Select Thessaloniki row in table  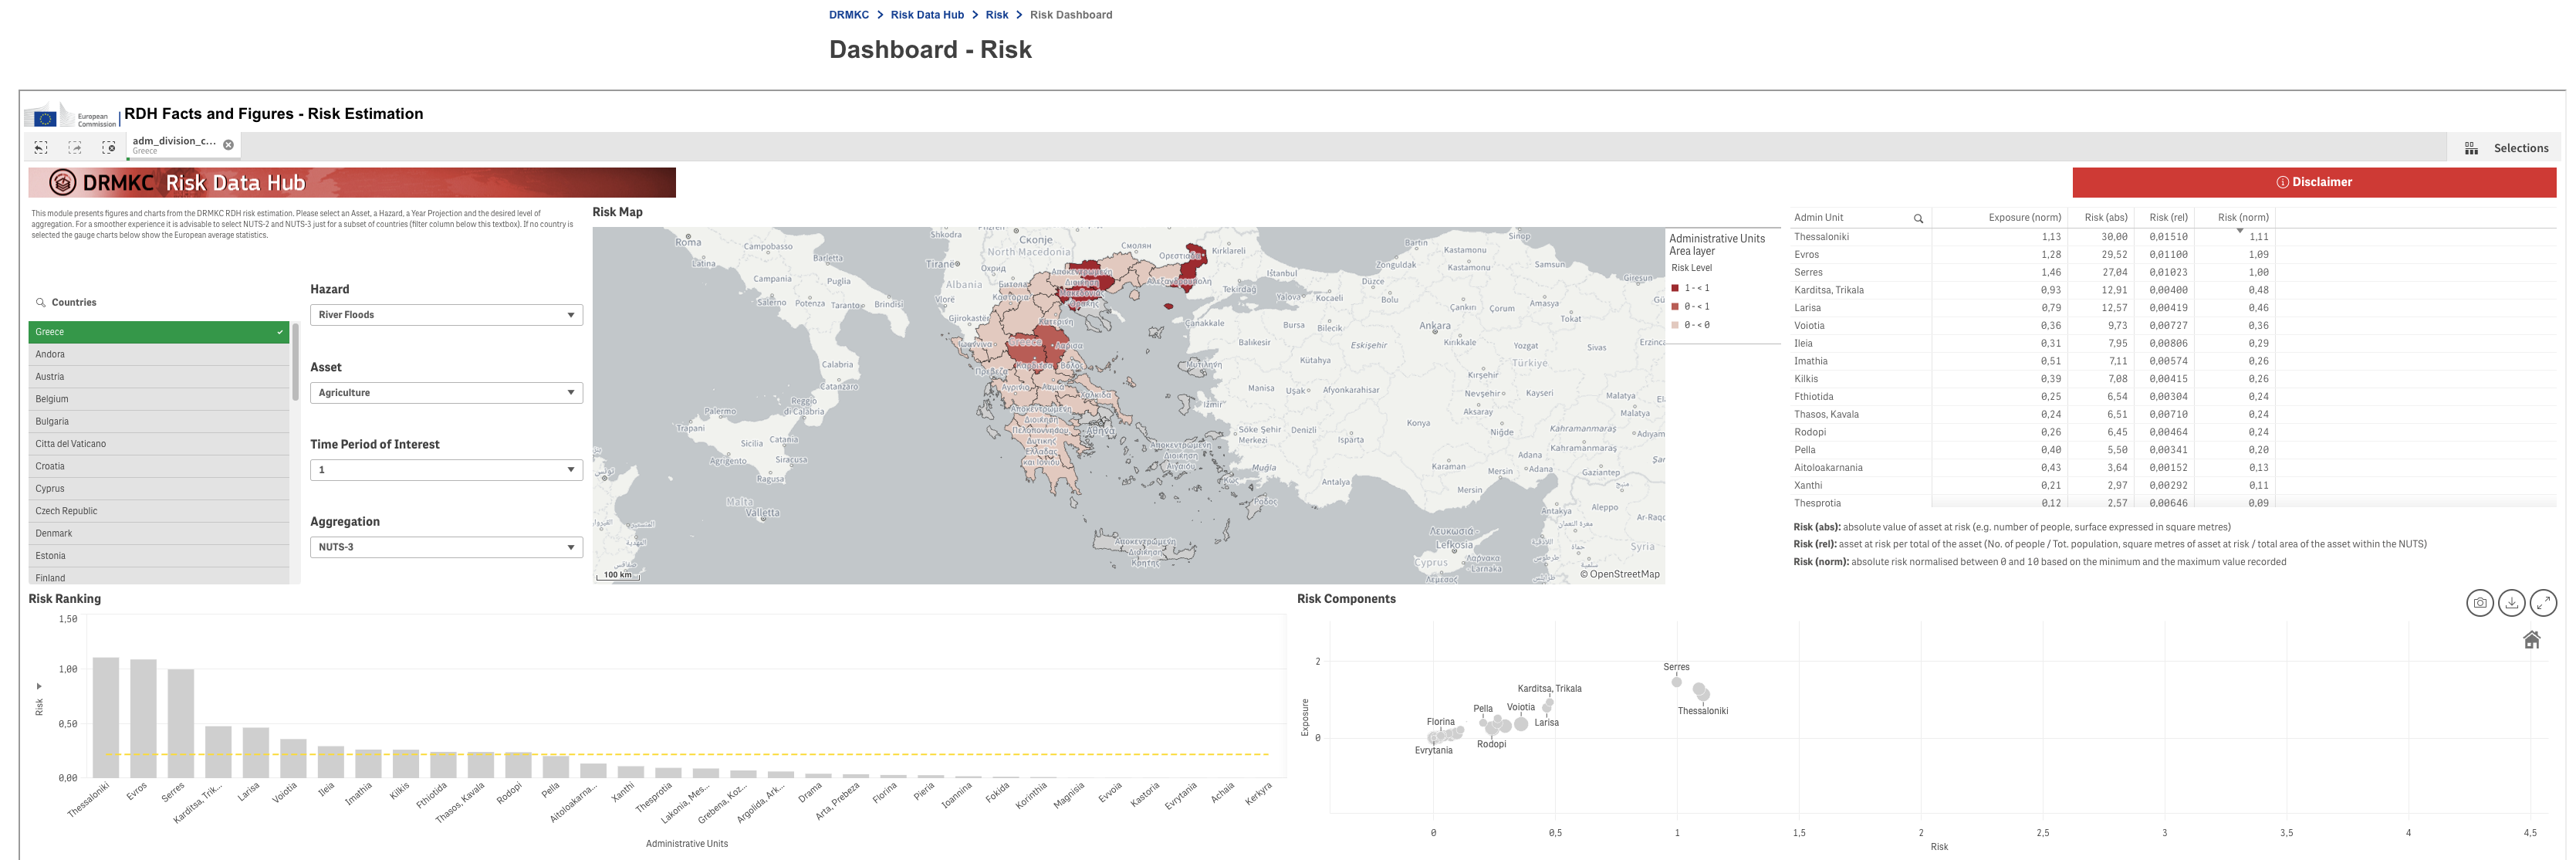(2172, 237)
